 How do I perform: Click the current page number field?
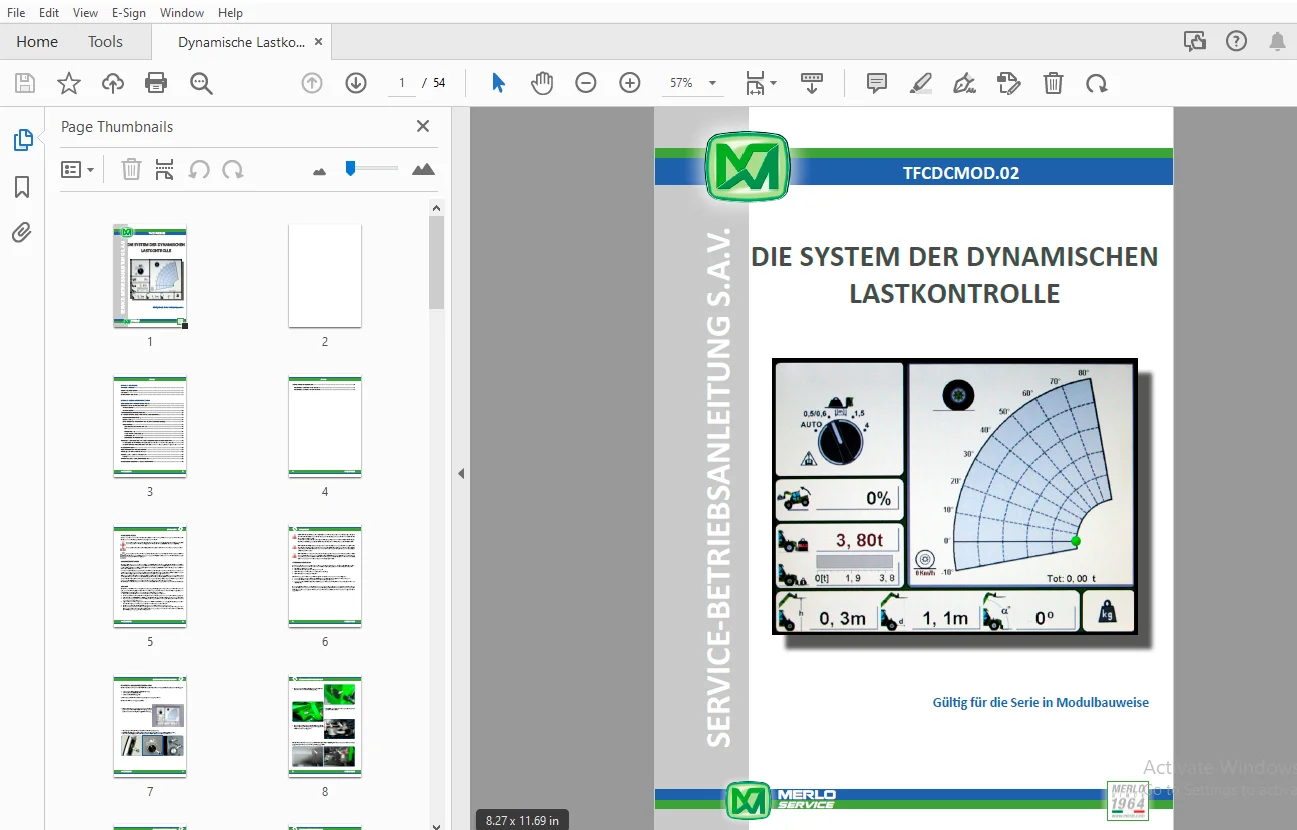click(x=402, y=83)
